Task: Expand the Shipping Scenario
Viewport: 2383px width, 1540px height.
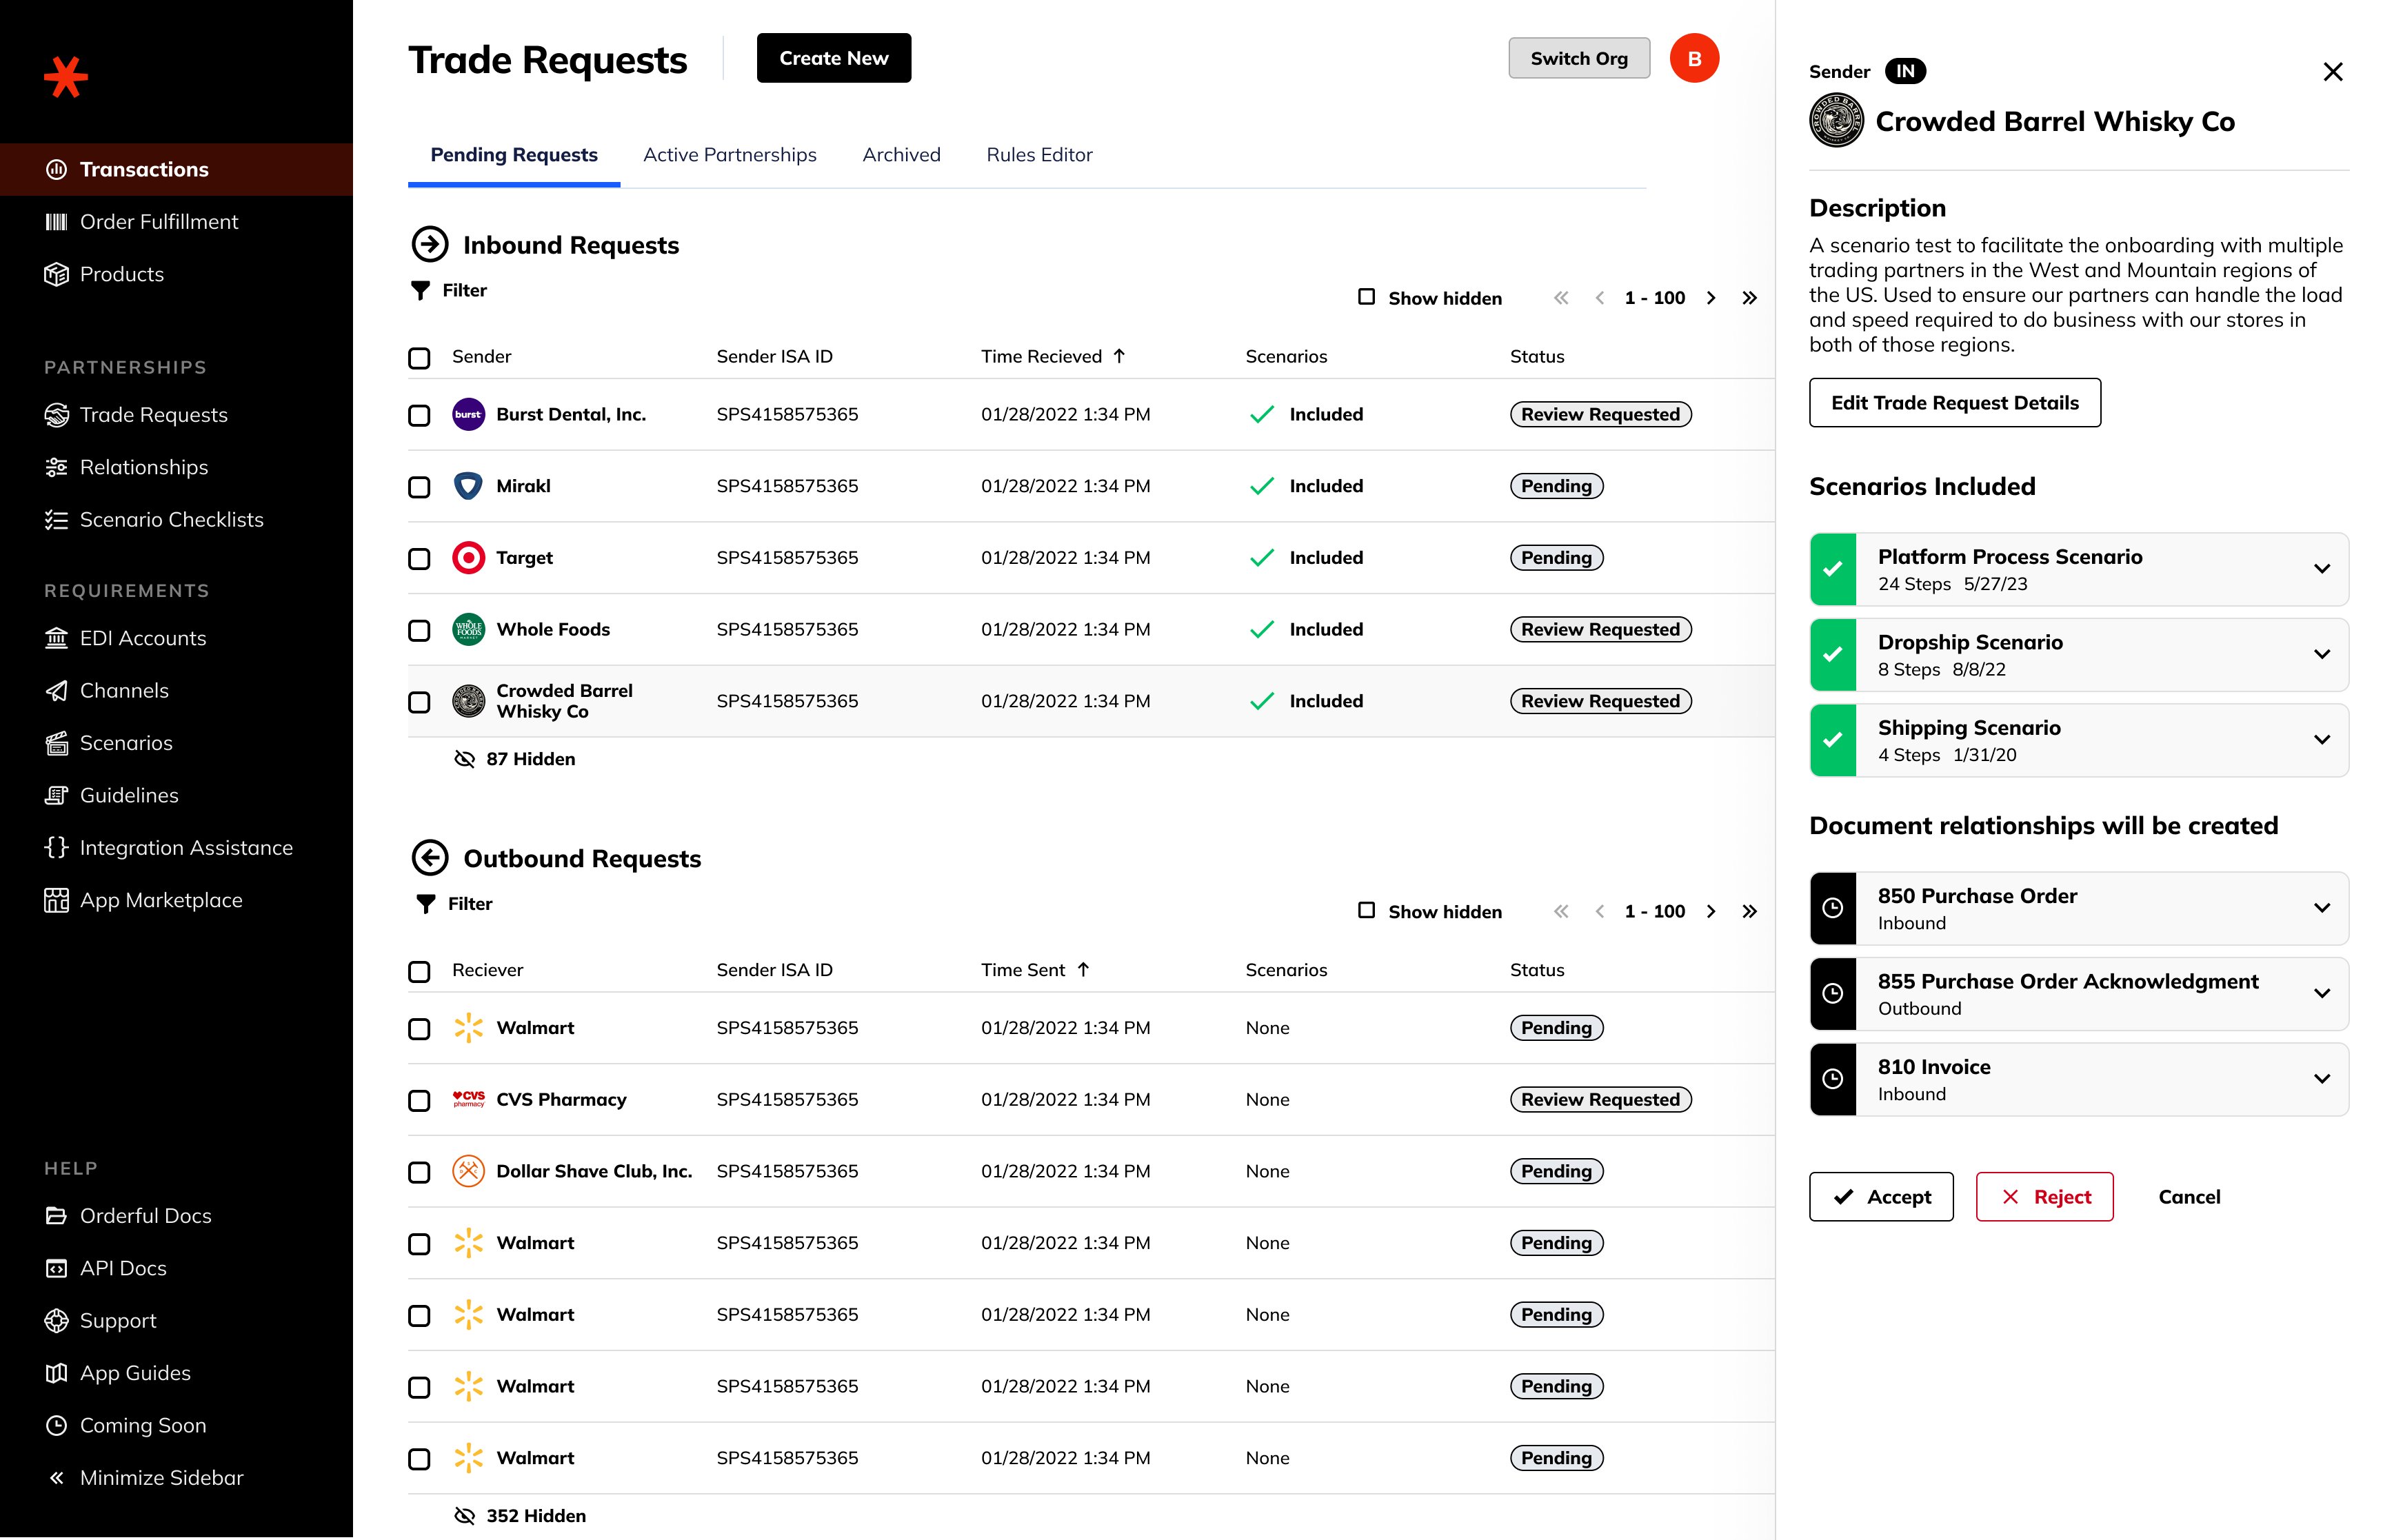Action: click(2322, 740)
